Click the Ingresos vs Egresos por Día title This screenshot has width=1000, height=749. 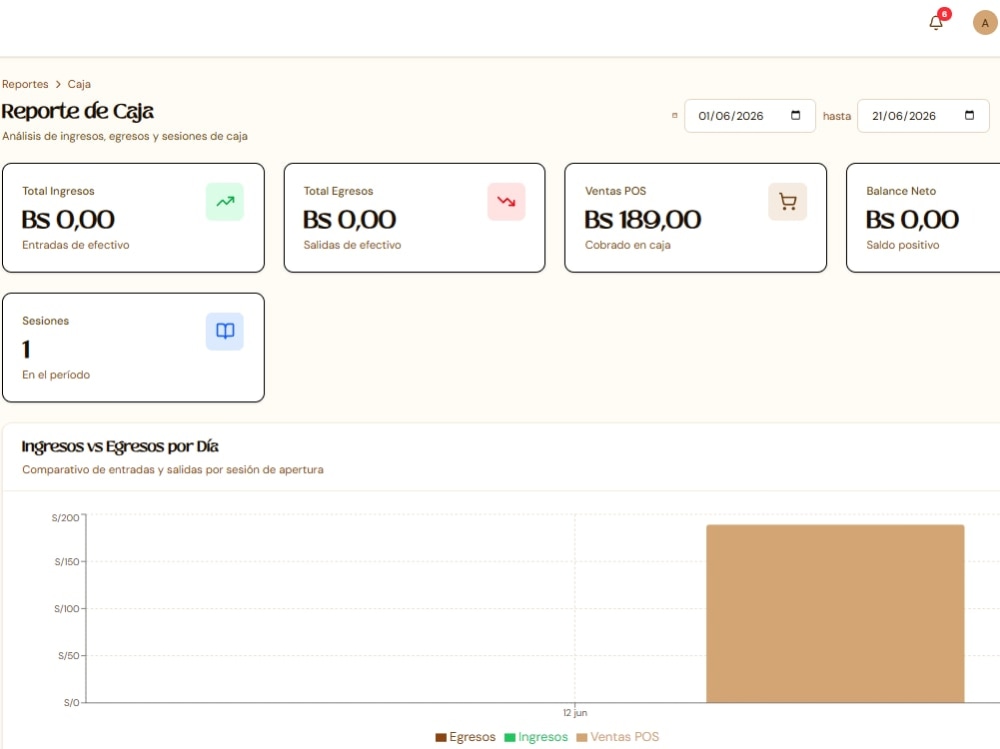(x=120, y=446)
